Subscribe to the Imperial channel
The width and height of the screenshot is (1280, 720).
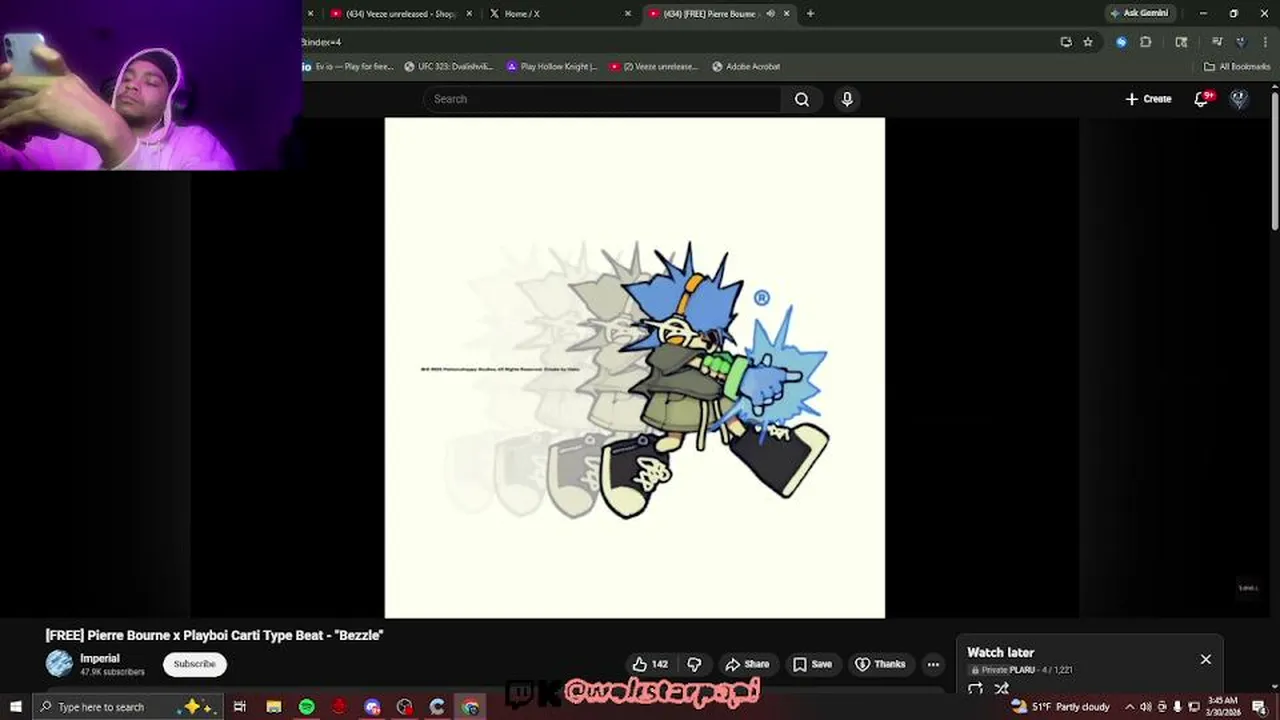pos(195,664)
